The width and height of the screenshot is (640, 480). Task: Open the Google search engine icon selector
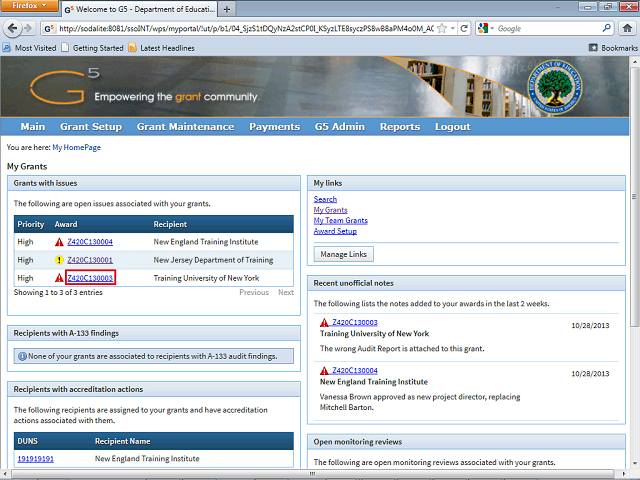(486, 28)
